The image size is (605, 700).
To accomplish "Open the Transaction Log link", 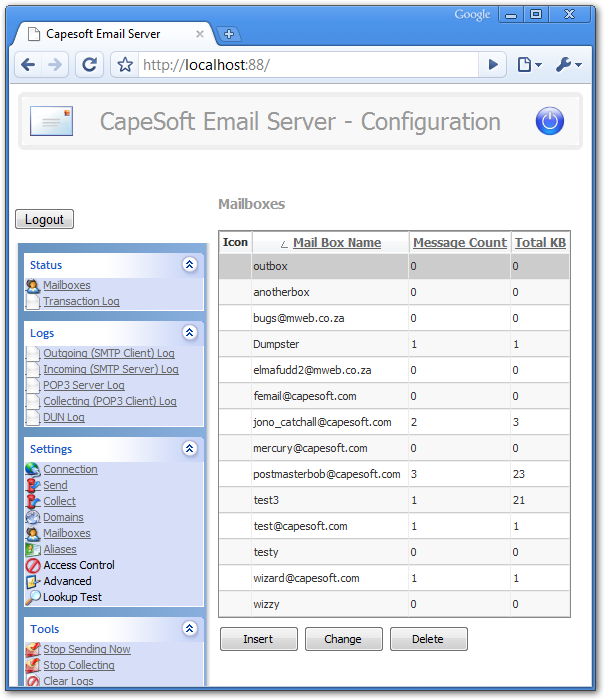I will pyautogui.click(x=81, y=301).
